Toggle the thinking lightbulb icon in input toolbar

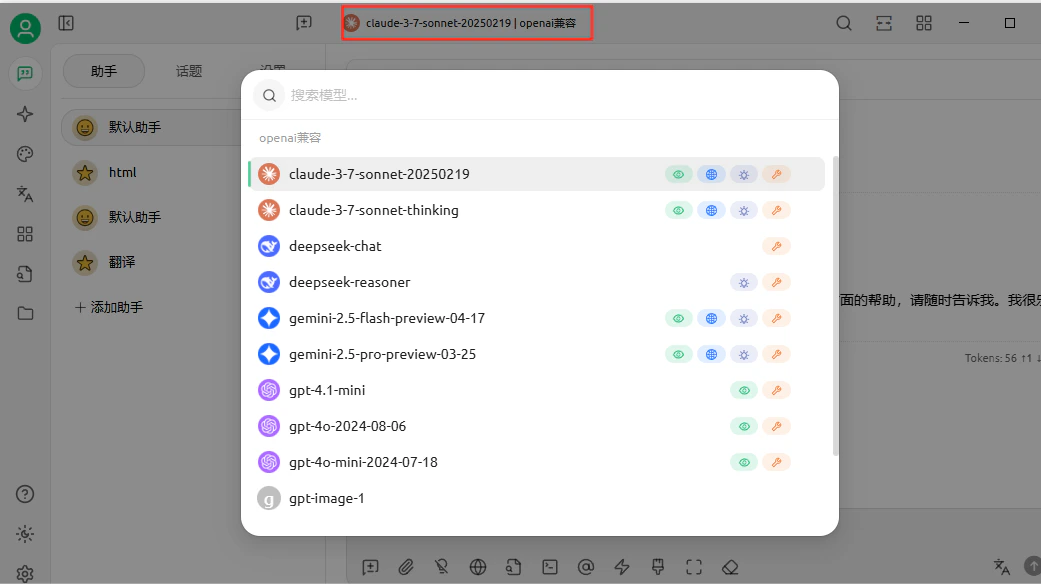point(441,567)
